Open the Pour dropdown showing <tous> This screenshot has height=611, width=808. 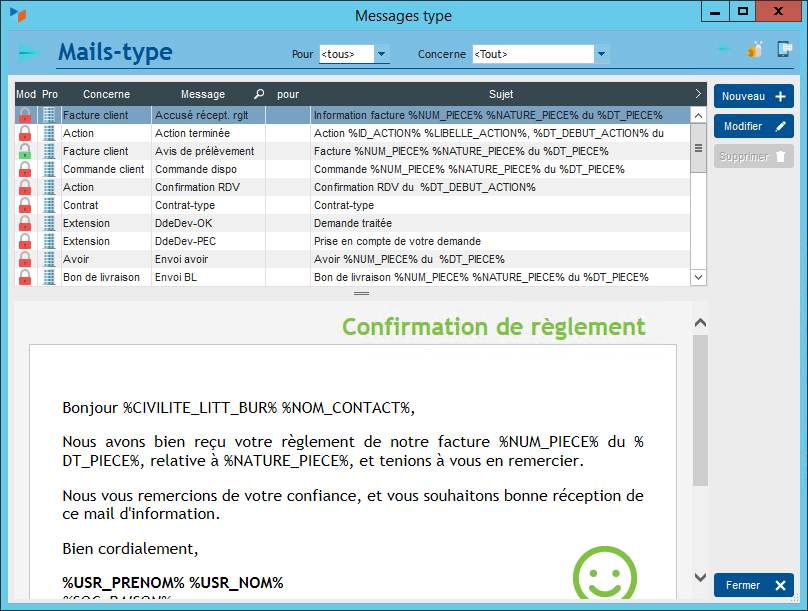(x=382, y=54)
